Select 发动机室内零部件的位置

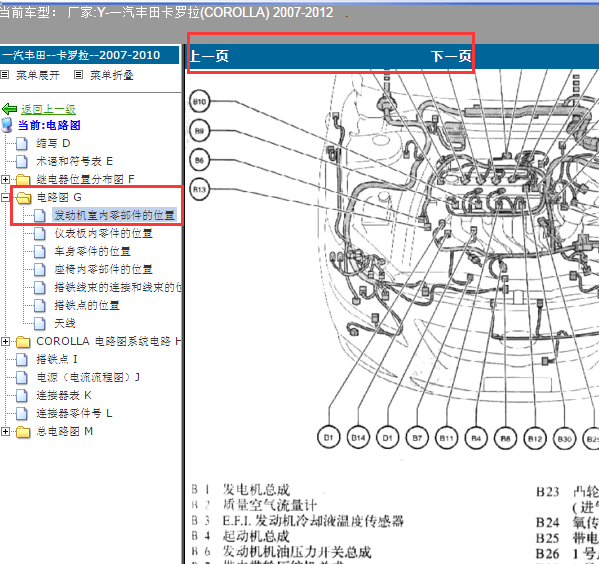click(x=114, y=215)
